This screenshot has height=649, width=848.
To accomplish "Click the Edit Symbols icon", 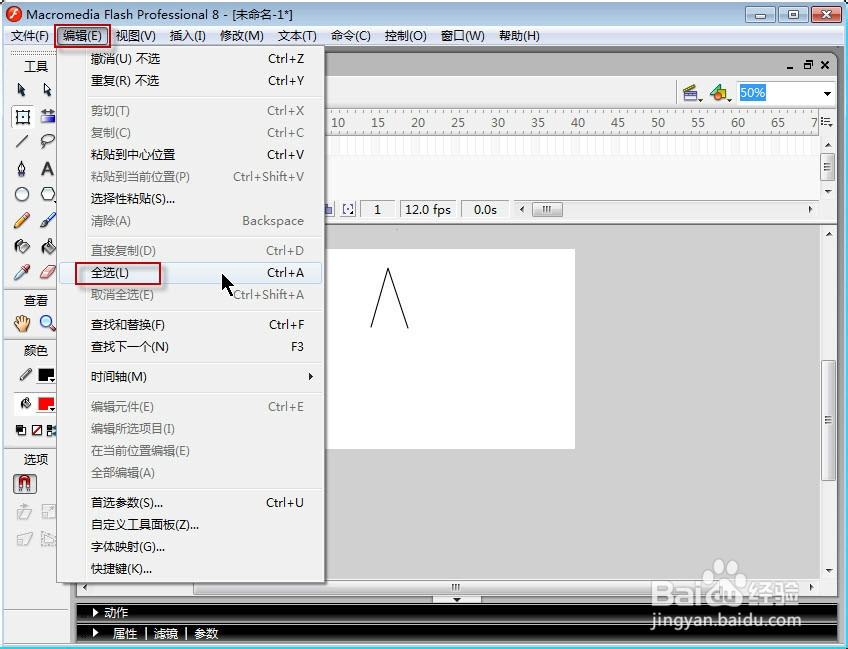I will tap(720, 93).
